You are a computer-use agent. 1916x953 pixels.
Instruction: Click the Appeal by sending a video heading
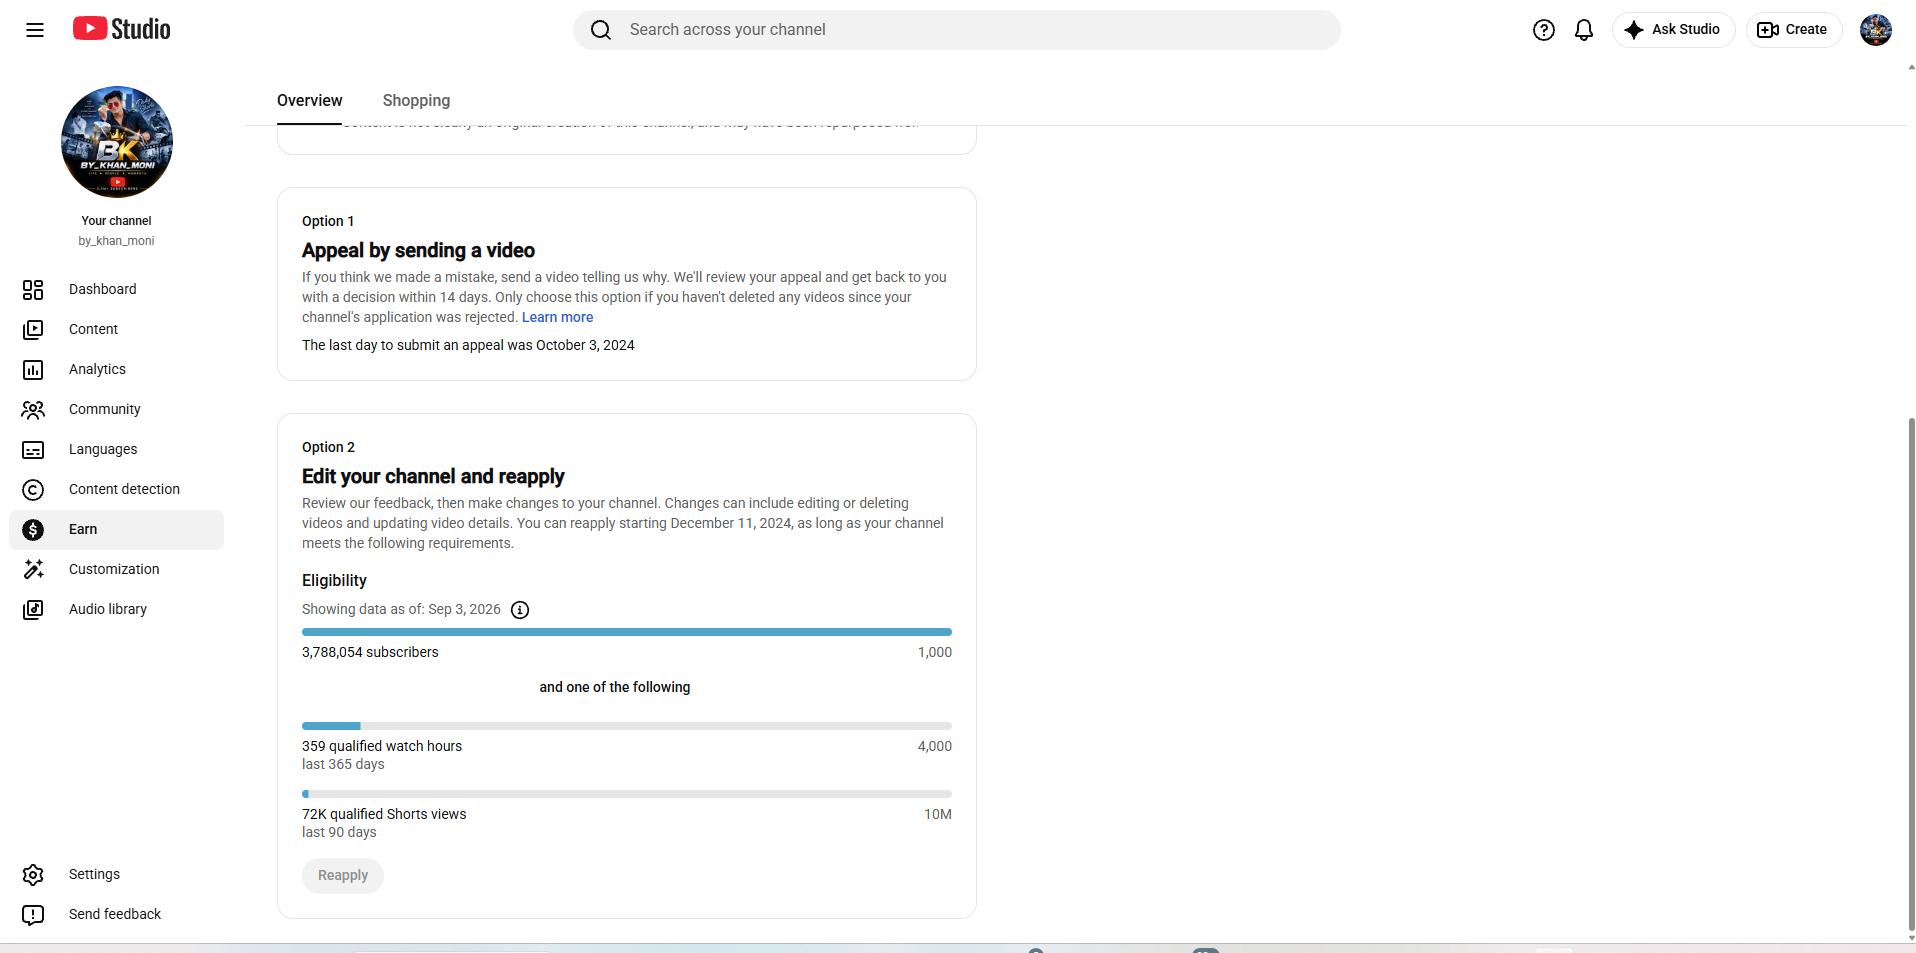tap(418, 250)
